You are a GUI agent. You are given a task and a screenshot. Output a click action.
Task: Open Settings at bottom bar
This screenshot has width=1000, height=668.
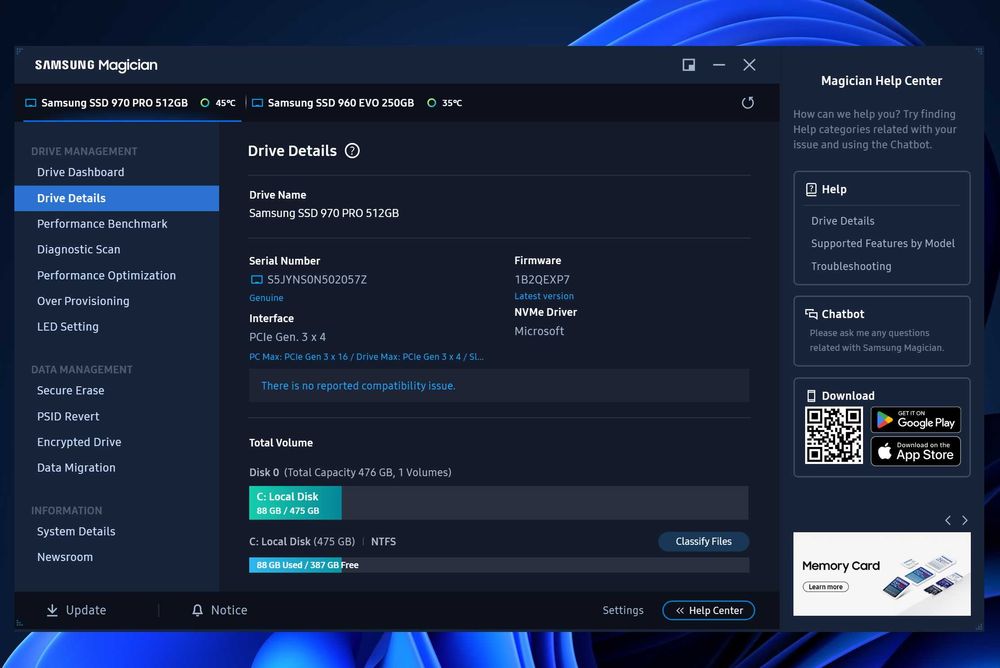[623, 611]
